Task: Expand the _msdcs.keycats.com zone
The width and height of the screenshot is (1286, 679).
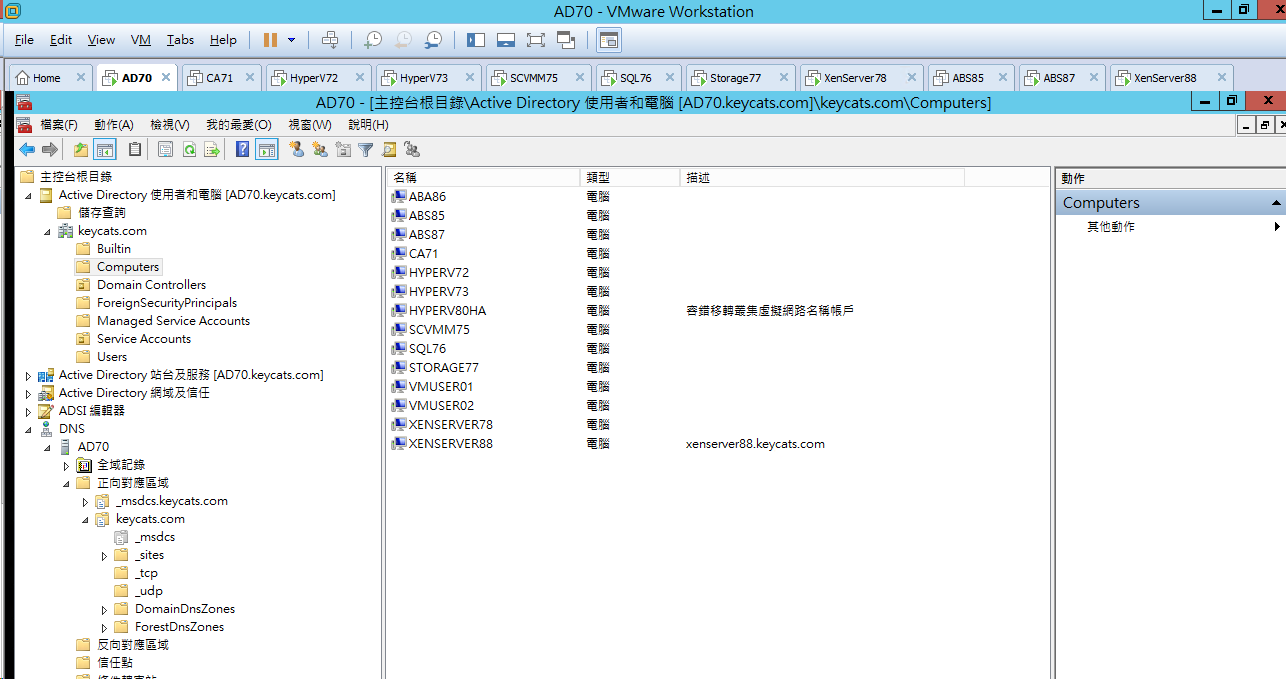Action: pos(85,501)
